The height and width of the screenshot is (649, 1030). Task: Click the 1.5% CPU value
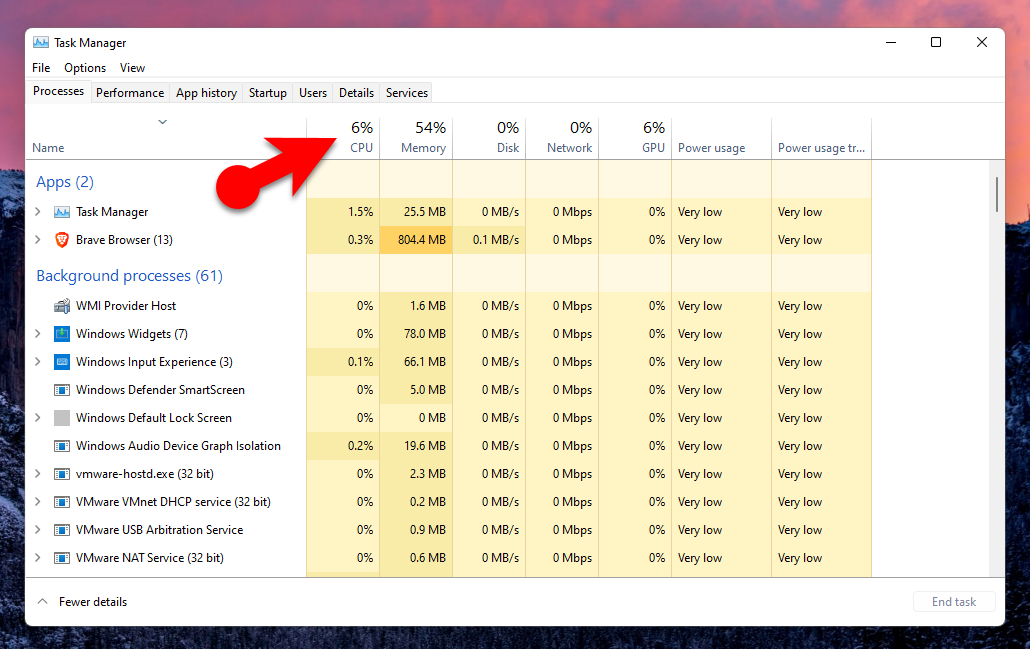pyautogui.click(x=361, y=212)
